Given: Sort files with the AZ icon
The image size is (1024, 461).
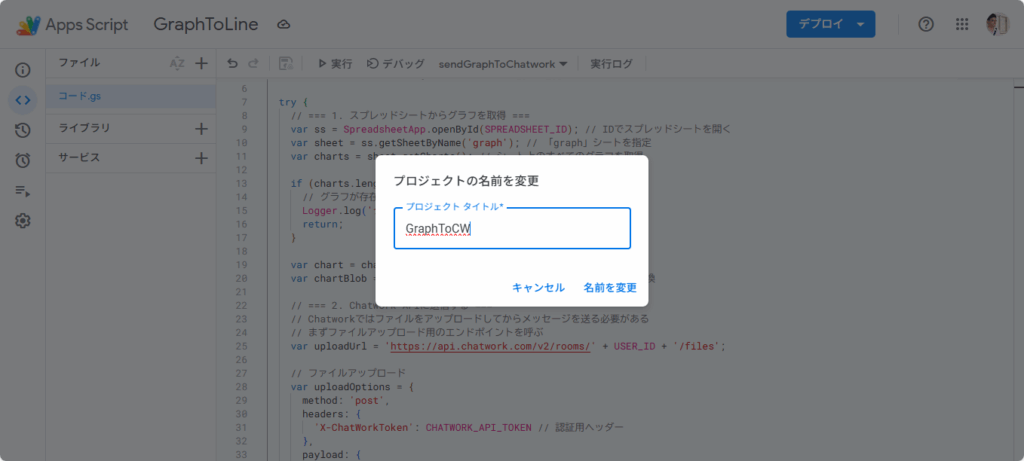Looking at the screenshot, I should tap(177, 64).
